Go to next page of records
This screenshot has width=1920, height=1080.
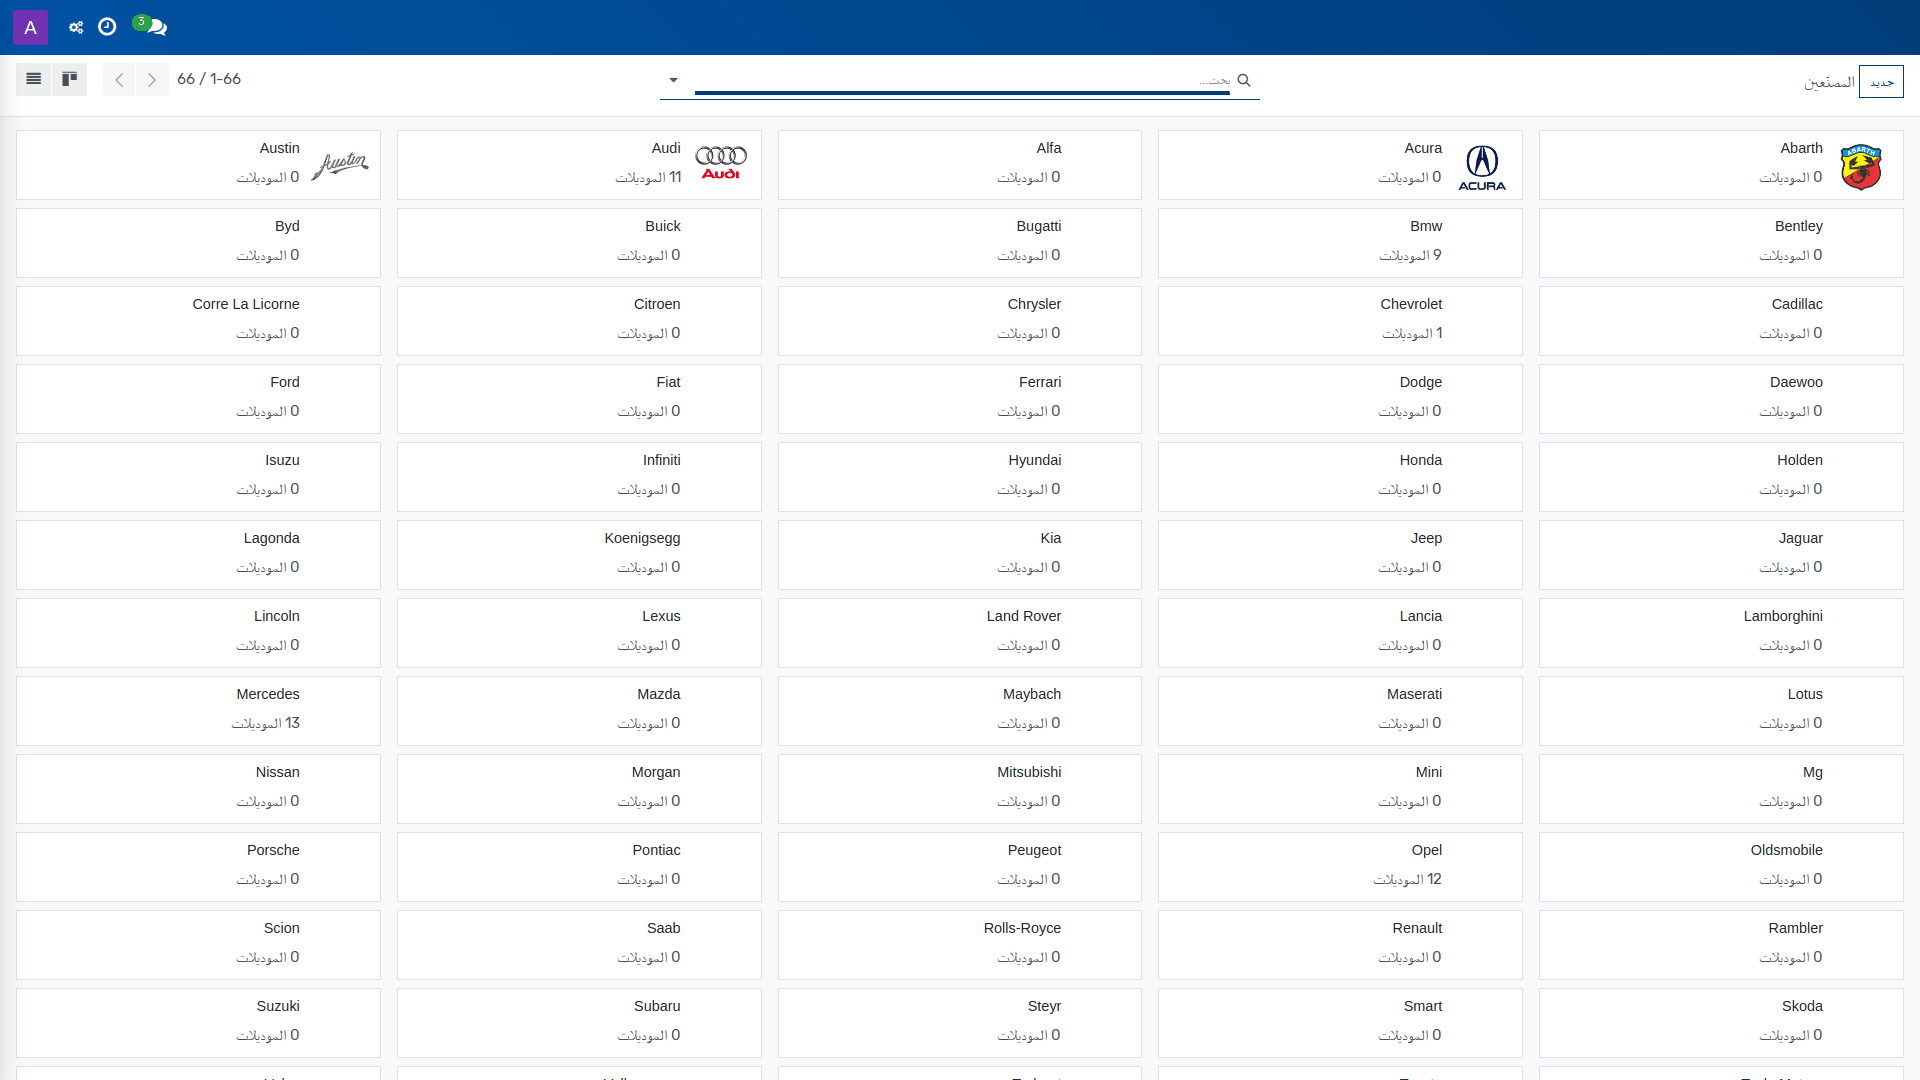click(152, 80)
